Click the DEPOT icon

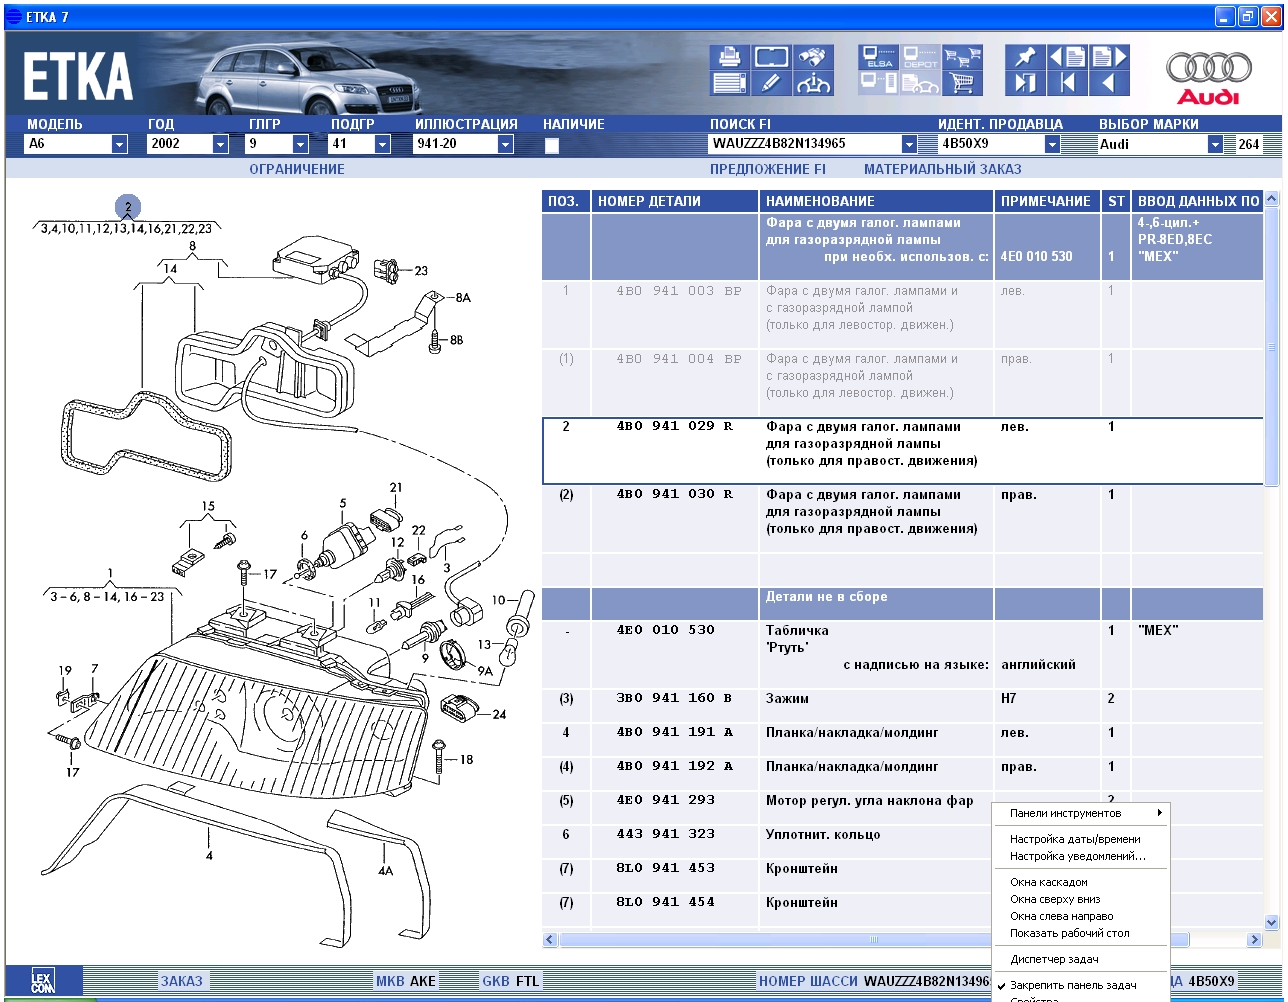921,57
